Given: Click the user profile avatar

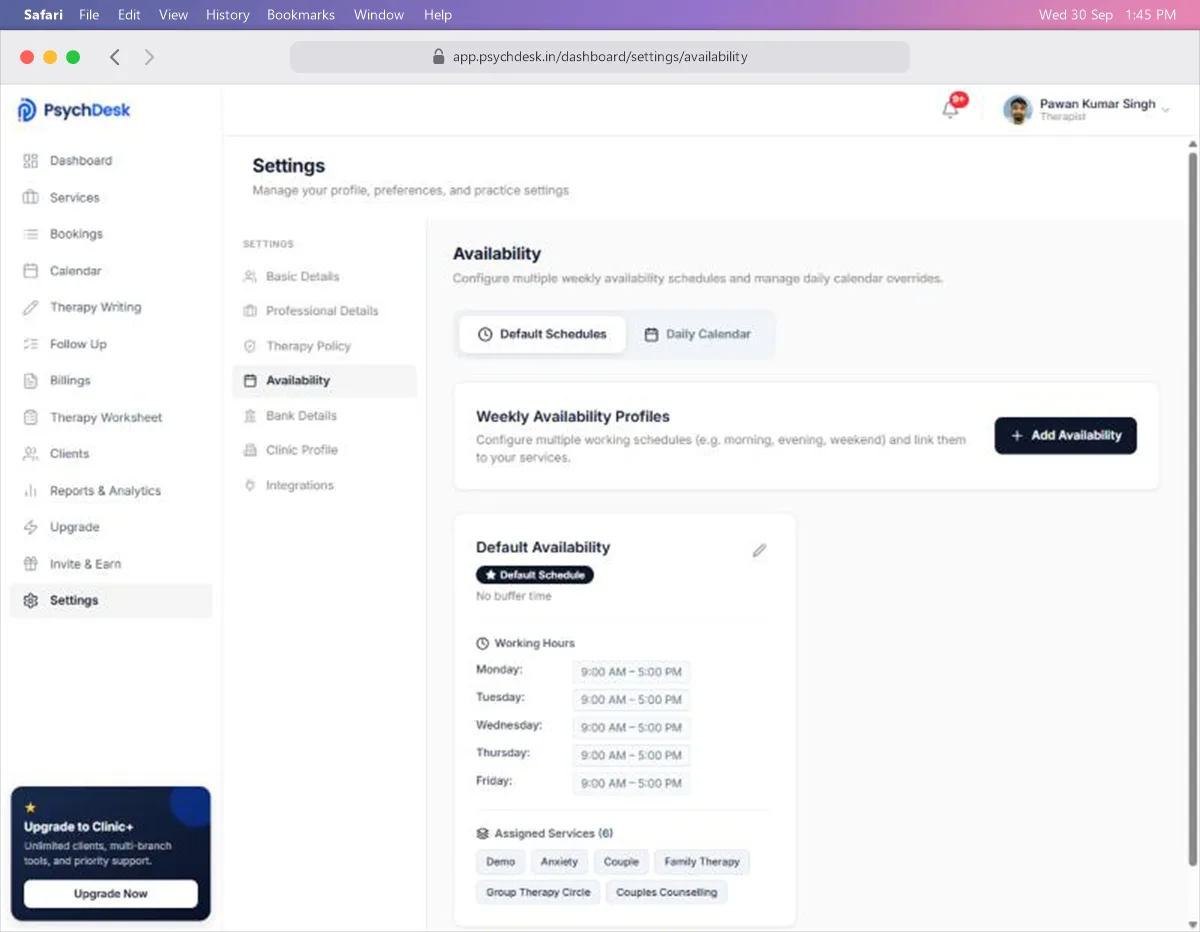Looking at the screenshot, I should (x=1017, y=110).
